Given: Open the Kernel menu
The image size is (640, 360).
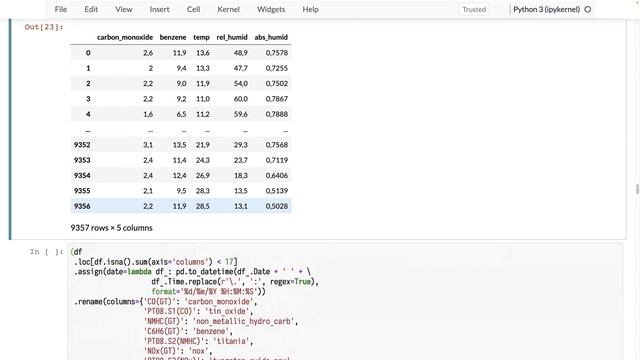Looking at the screenshot, I should coord(229,9).
